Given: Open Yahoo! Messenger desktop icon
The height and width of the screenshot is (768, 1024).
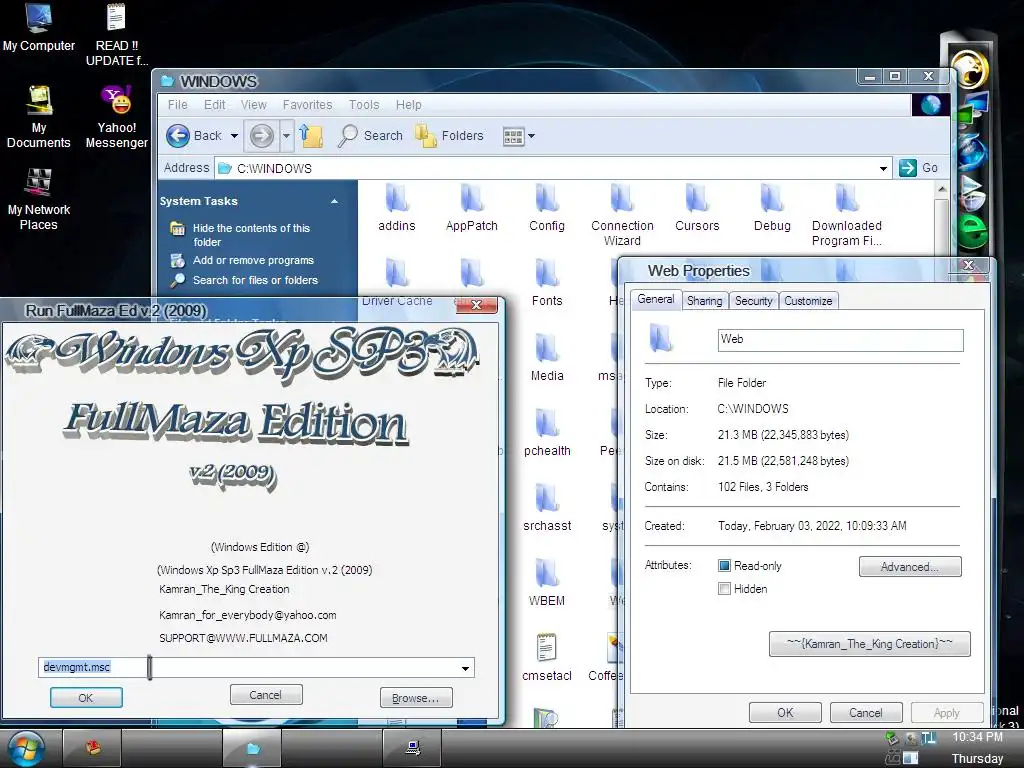Looking at the screenshot, I should 116,100.
